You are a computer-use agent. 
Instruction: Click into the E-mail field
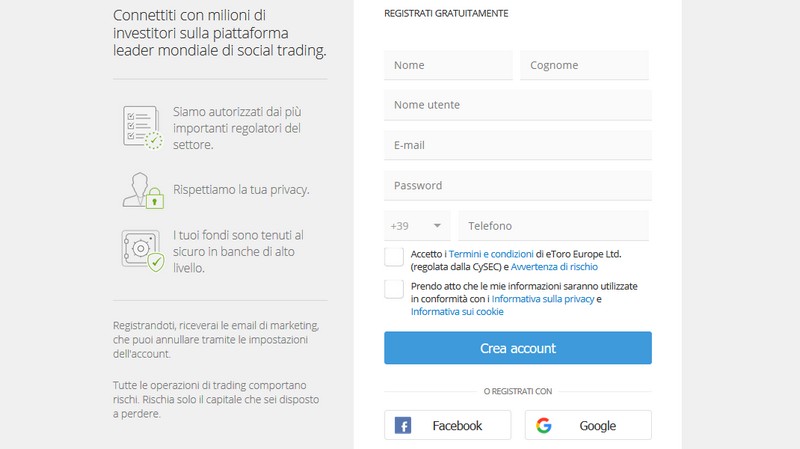pyautogui.click(x=518, y=145)
